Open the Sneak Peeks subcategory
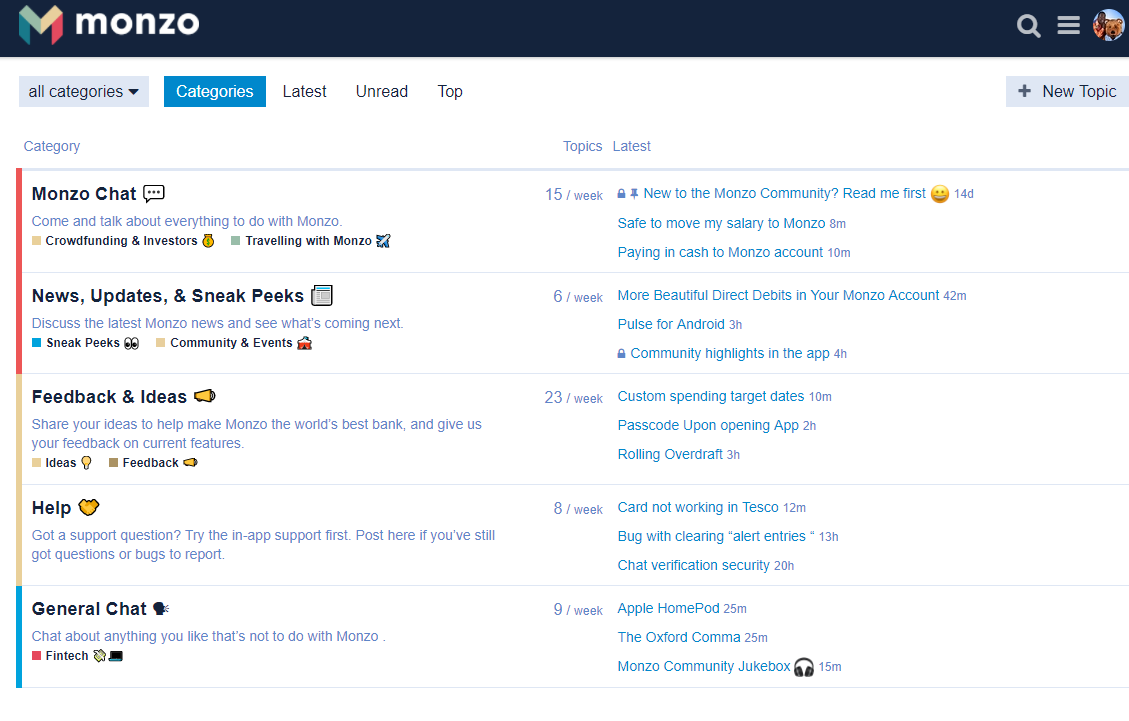1129x721 pixels. [x=83, y=343]
